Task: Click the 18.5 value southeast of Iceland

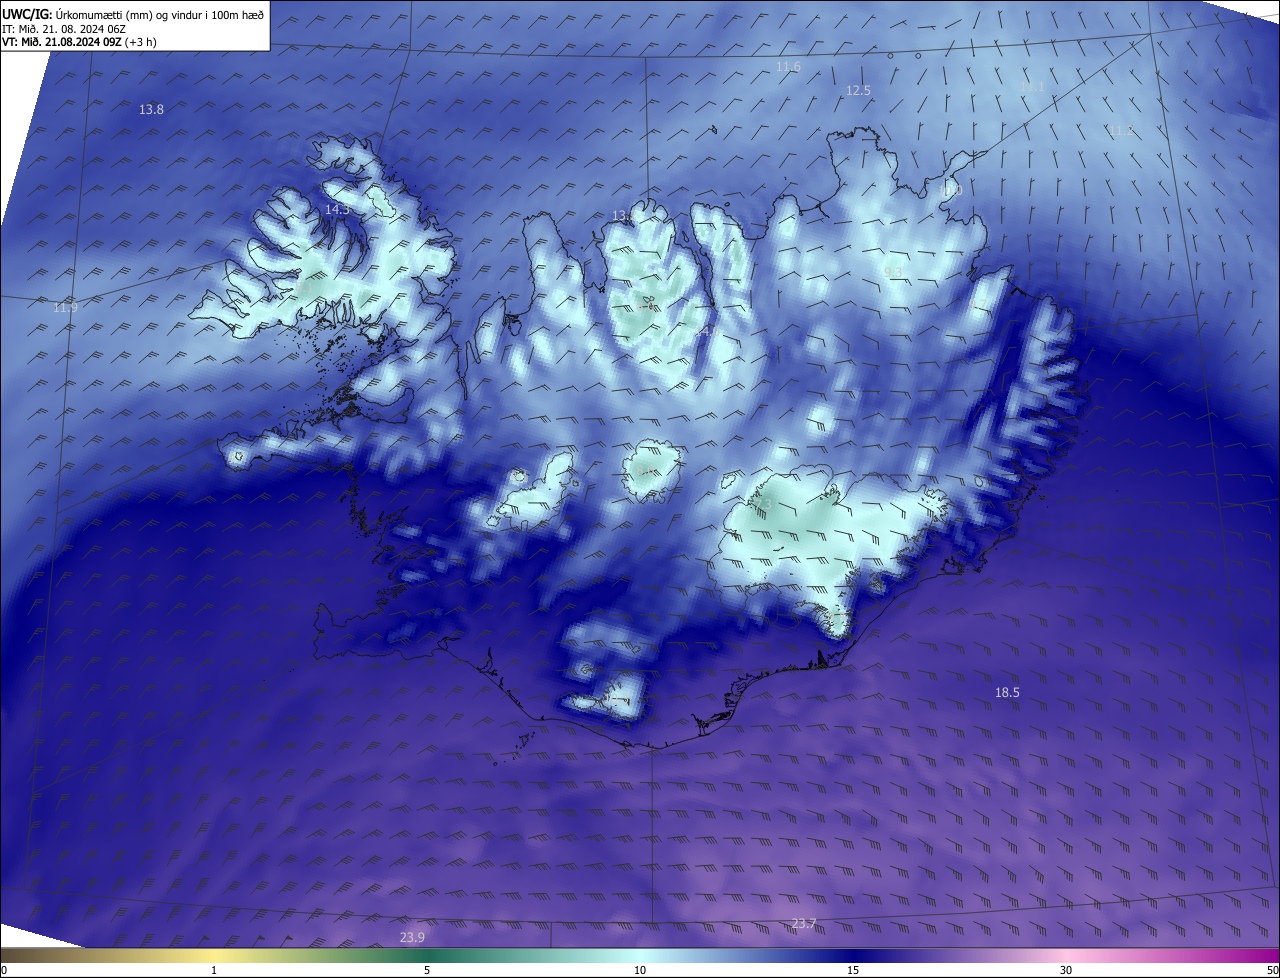Action: pos(1007,692)
